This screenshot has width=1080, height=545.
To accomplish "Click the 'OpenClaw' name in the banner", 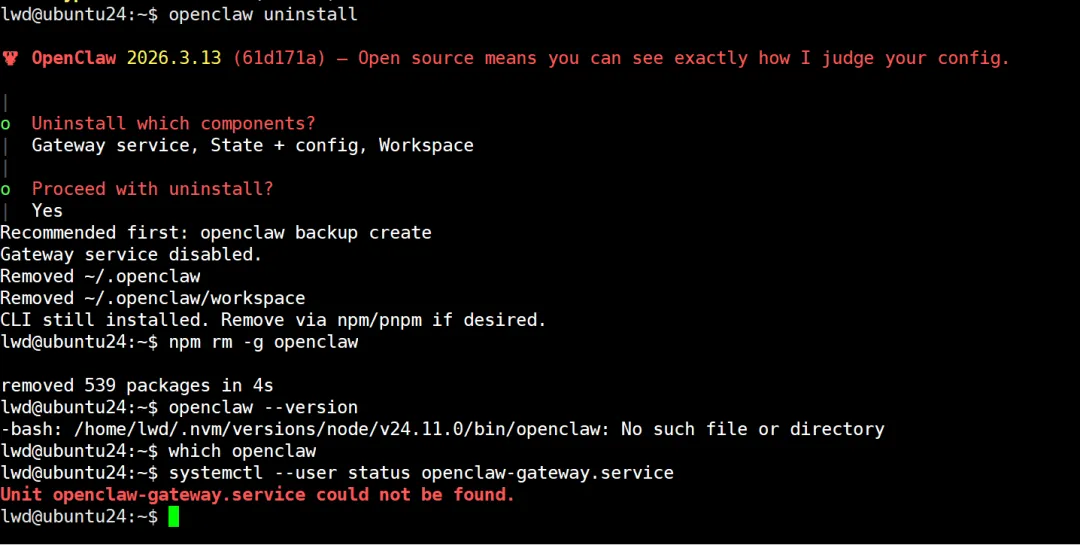I will tap(74, 58).
